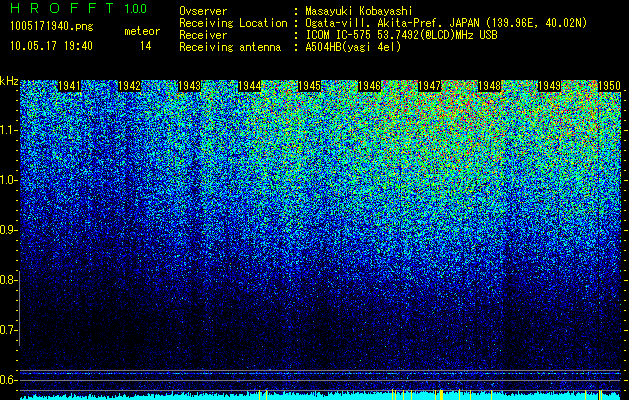Click the kHz axis unit label
Image resolution: width=629 pixels, height=400 pixels.
click(x=9, y=81)
